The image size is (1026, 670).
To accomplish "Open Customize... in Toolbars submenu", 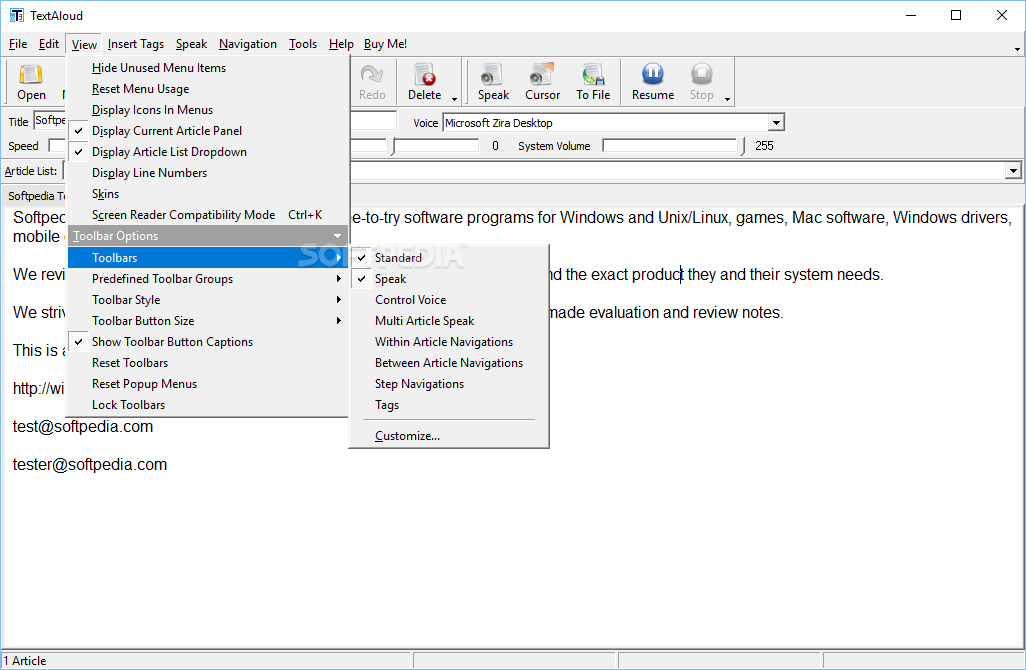I will [449, 436].
